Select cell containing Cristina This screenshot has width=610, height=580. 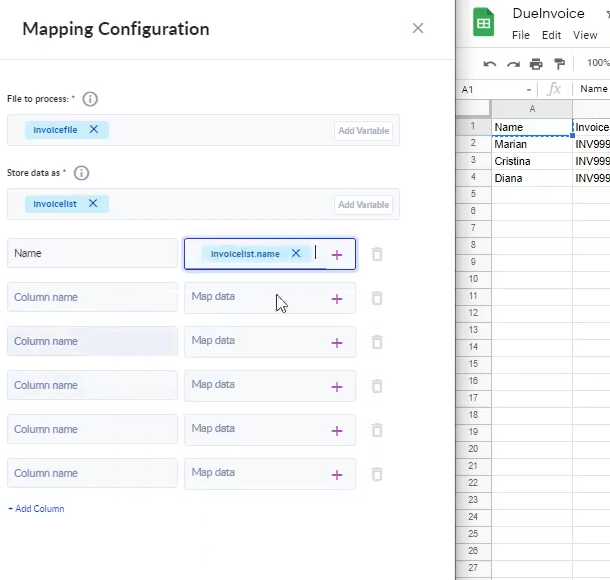coord(532,161)
